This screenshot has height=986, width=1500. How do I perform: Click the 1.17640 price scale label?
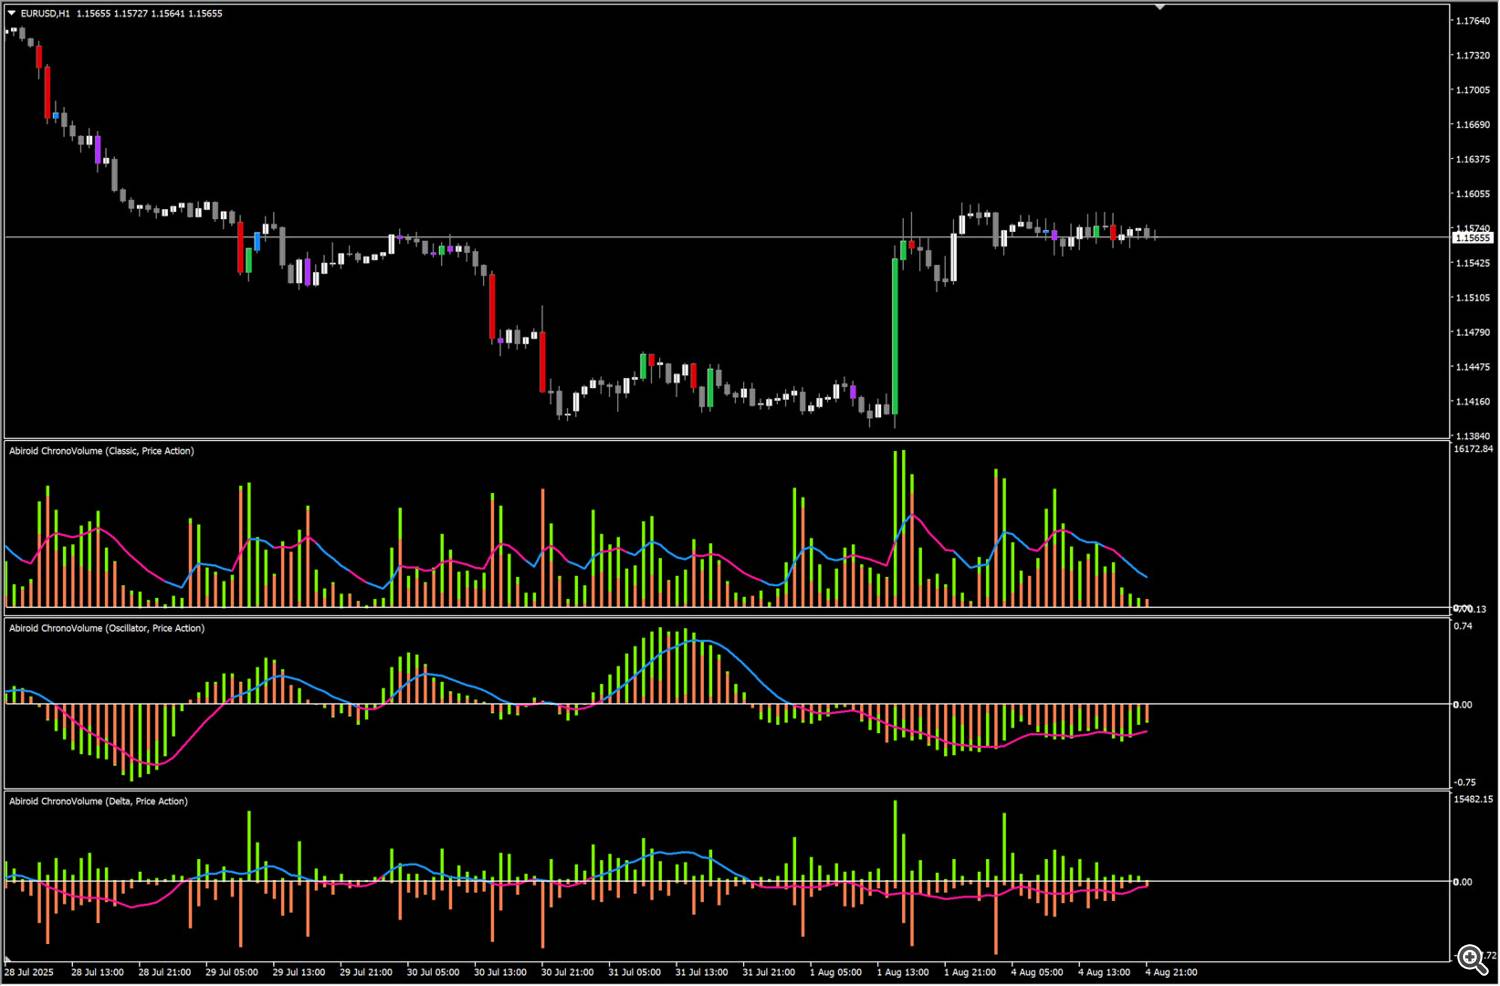(1472, 21)
